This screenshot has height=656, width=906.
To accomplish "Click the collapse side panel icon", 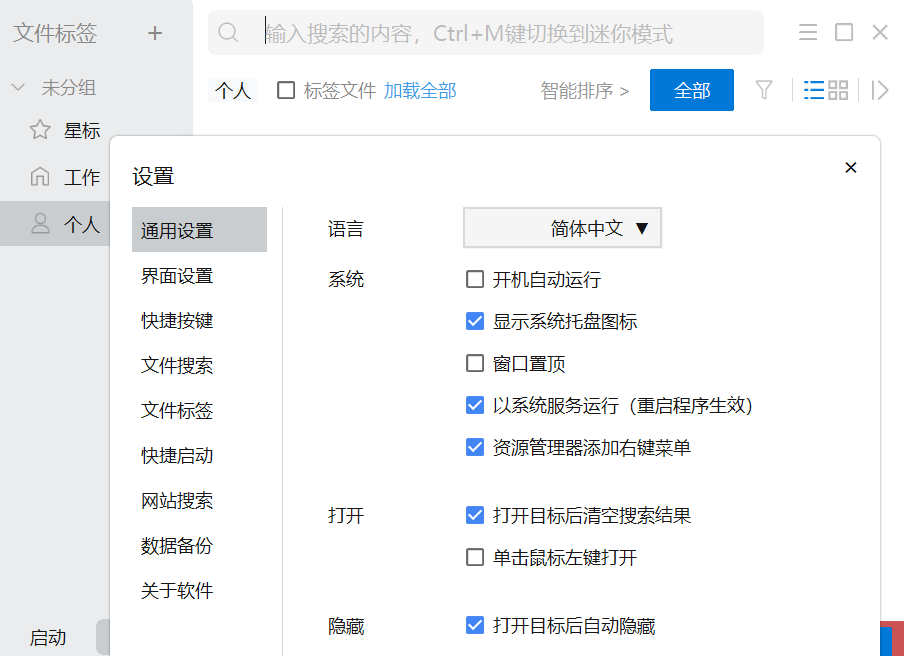I will pos(880,90).
